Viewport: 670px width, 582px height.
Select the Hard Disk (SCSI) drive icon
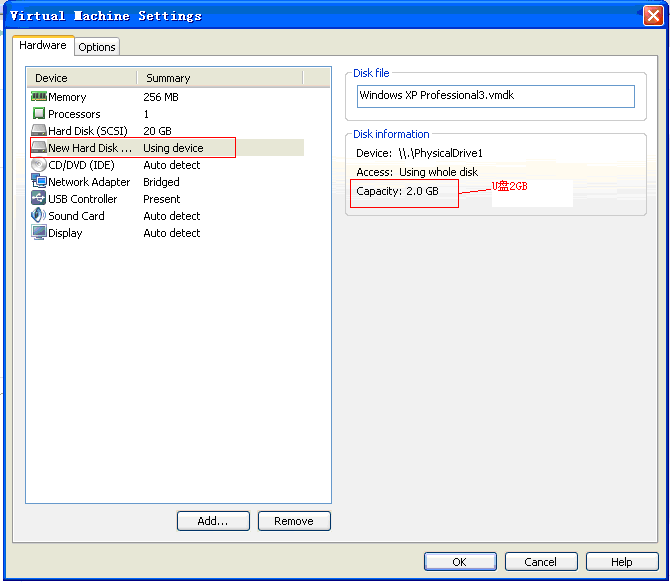tap(38, 130)
